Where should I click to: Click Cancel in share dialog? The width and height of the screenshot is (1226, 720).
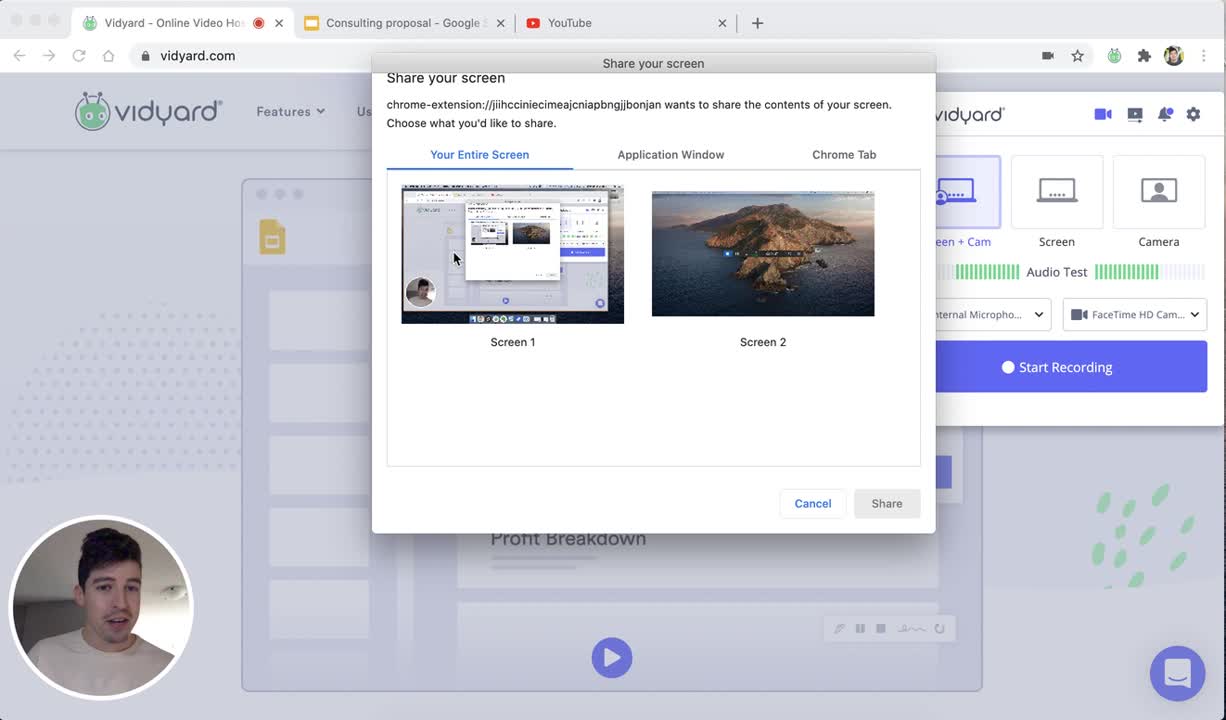point(812,504)
